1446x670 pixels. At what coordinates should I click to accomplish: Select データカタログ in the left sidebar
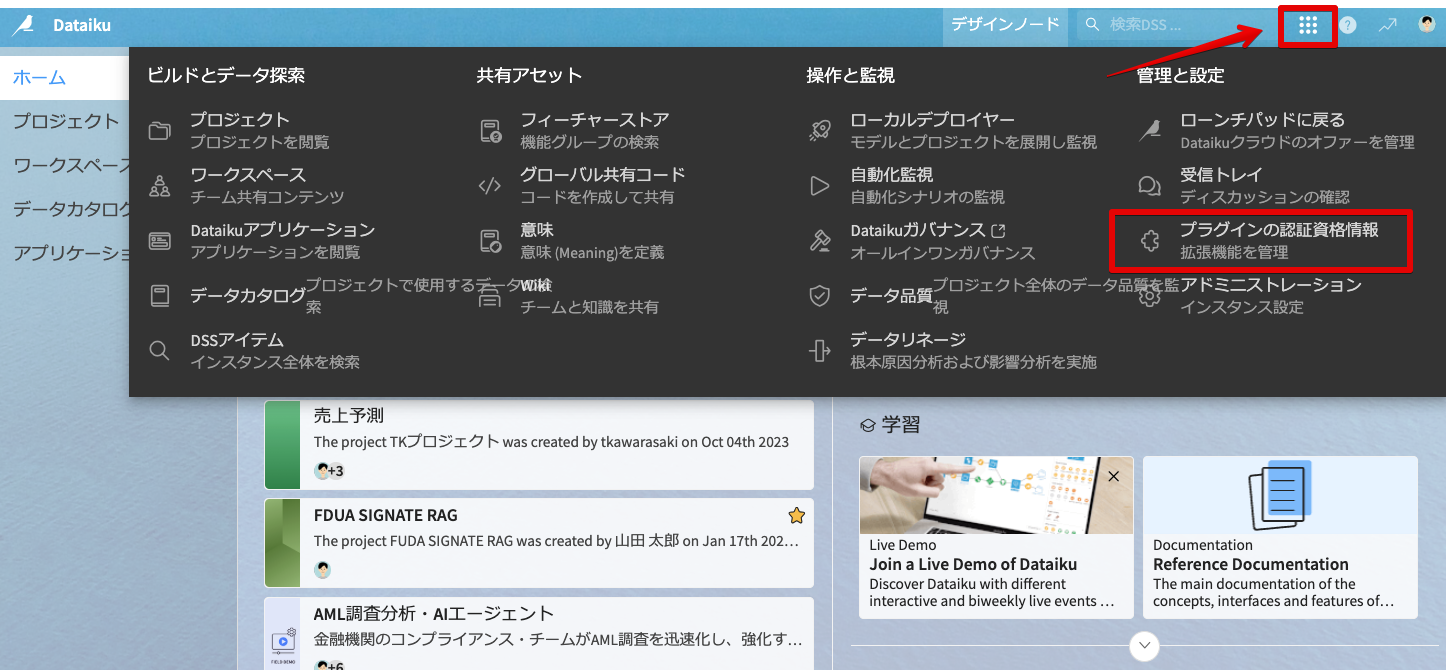[x=65, y=209]
